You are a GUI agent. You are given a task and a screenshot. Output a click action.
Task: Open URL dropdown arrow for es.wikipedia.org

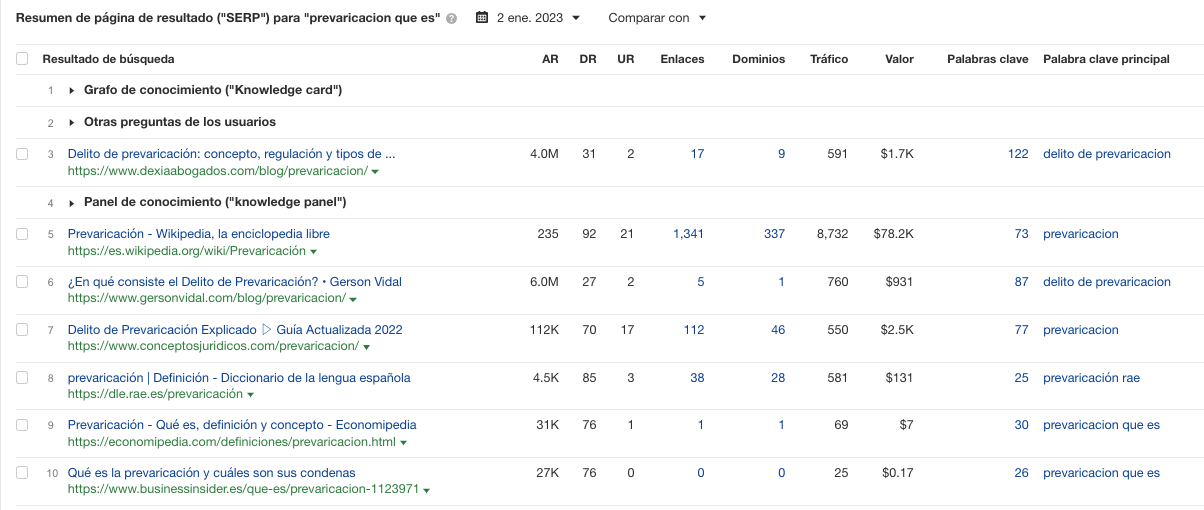pyautogui.click(x=314, y=252)
